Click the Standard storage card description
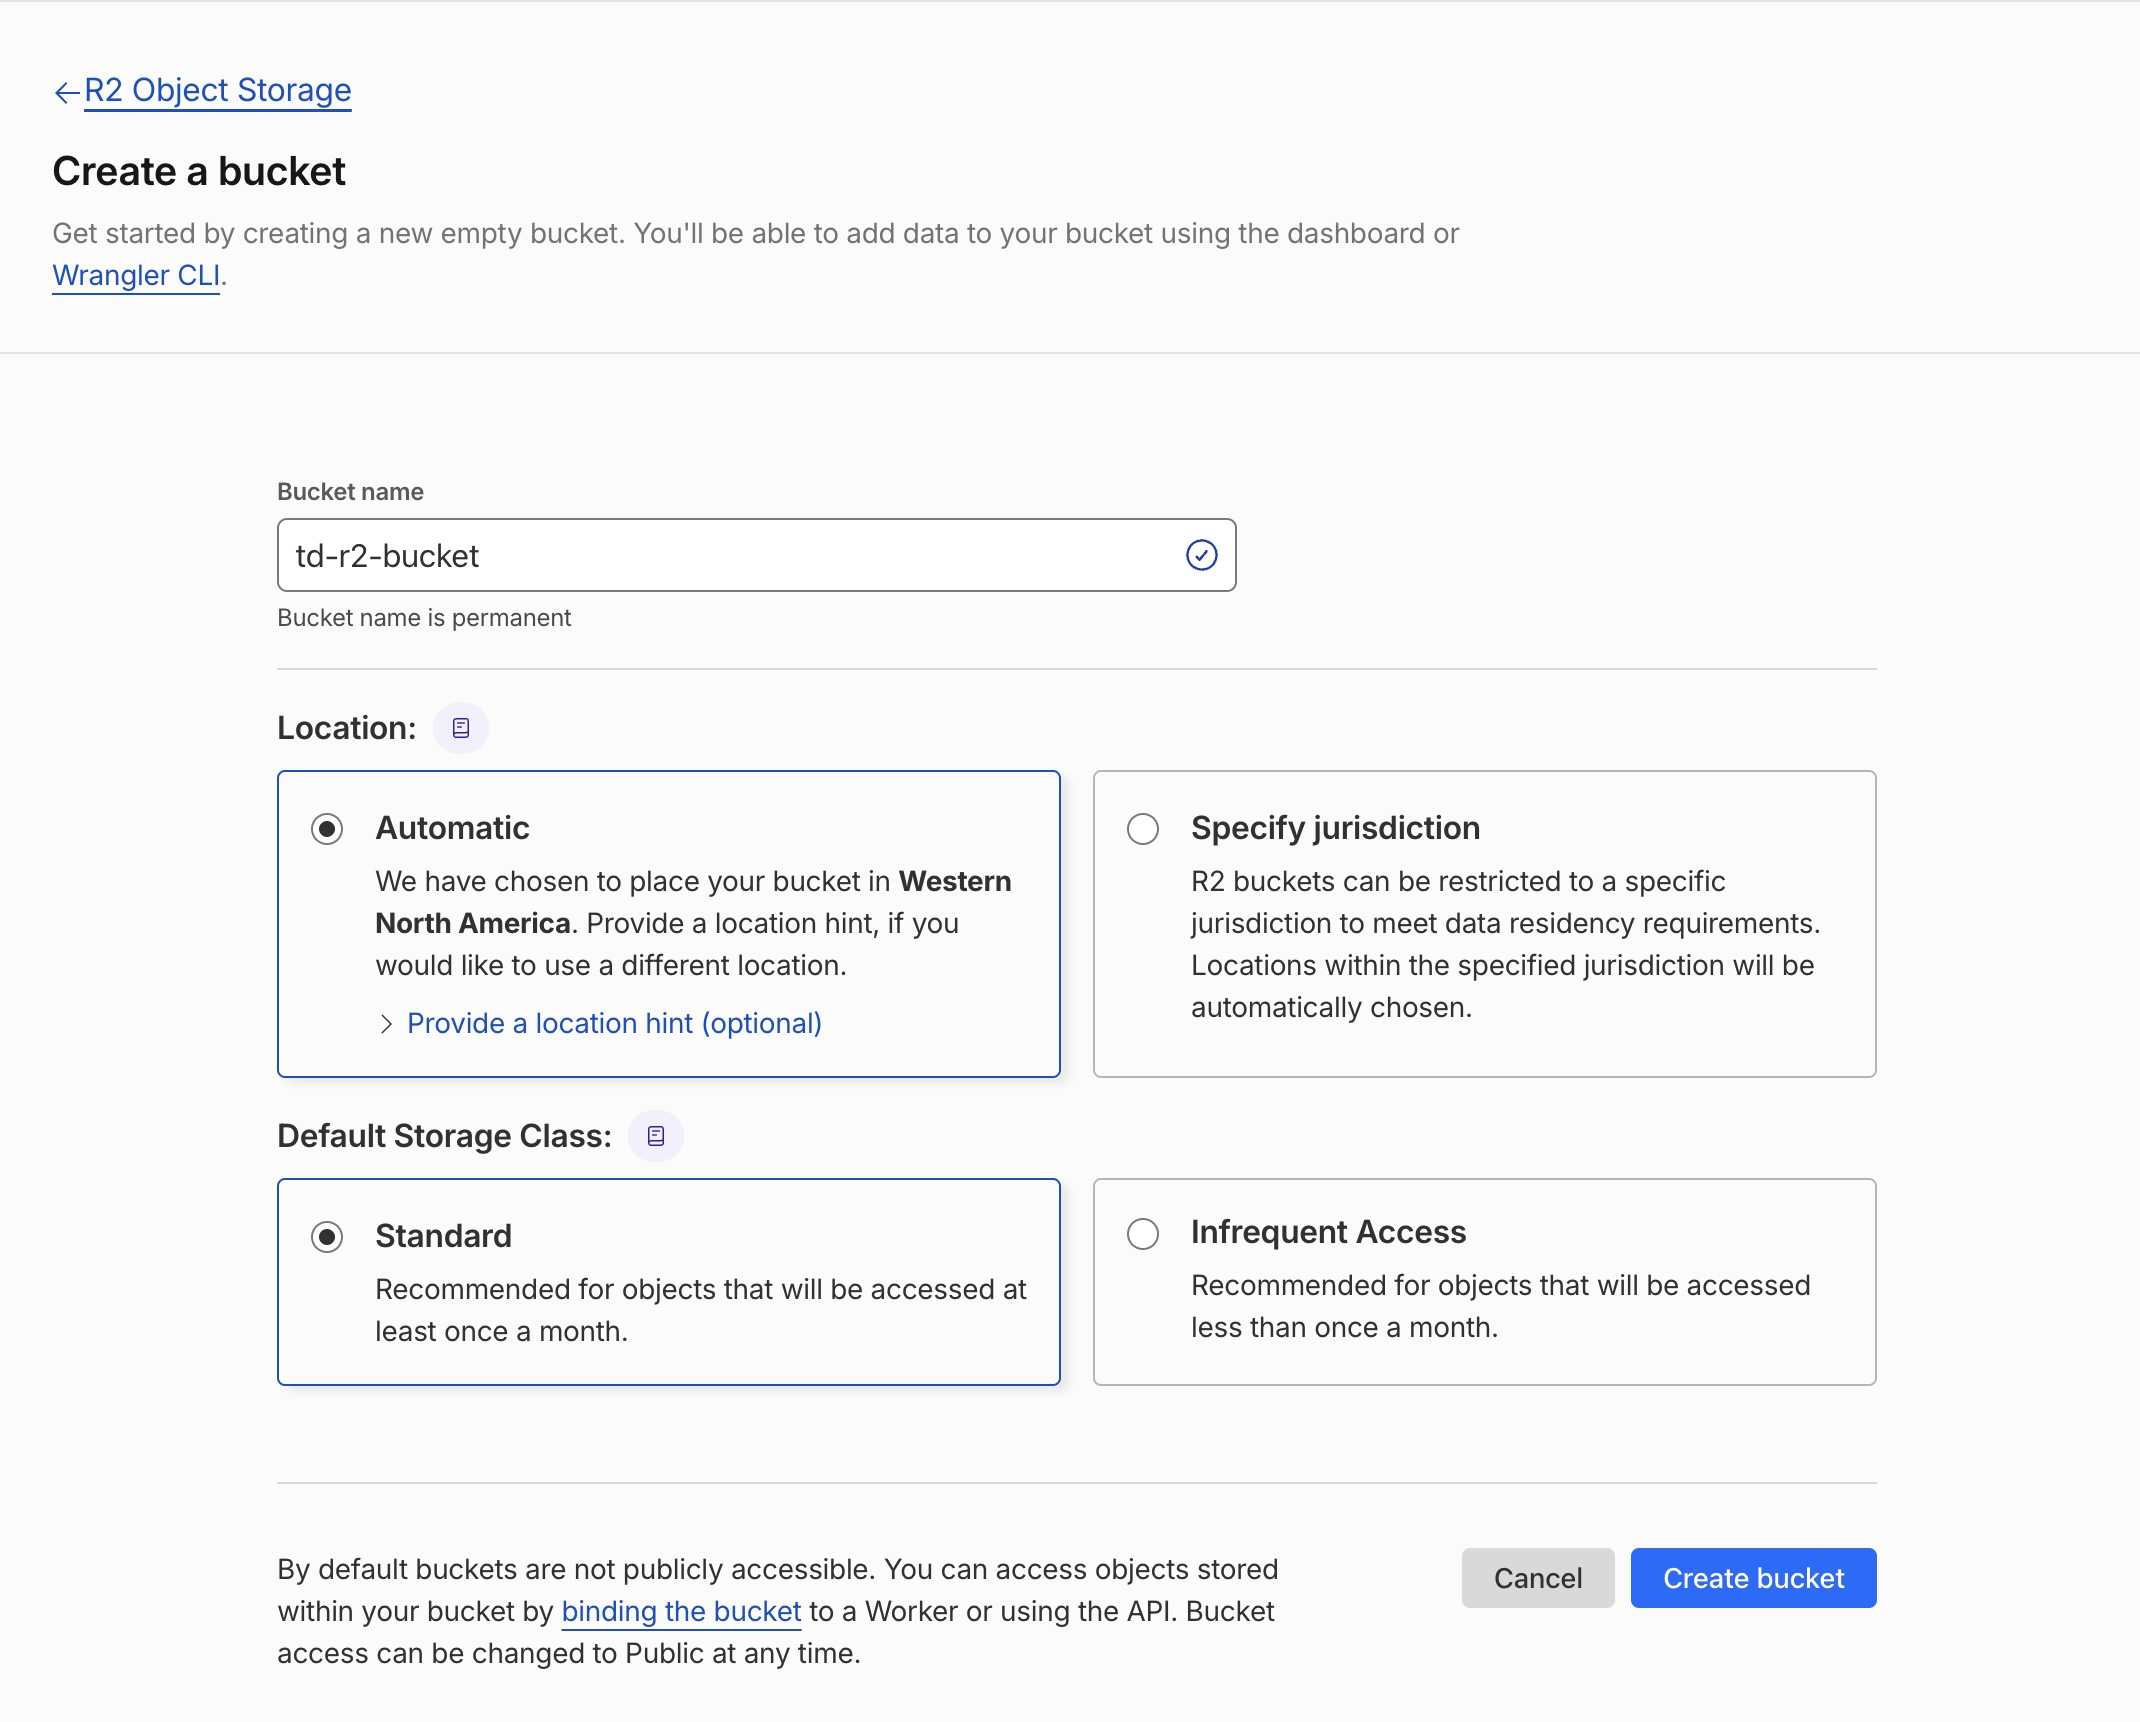 tap(700, 1310)
